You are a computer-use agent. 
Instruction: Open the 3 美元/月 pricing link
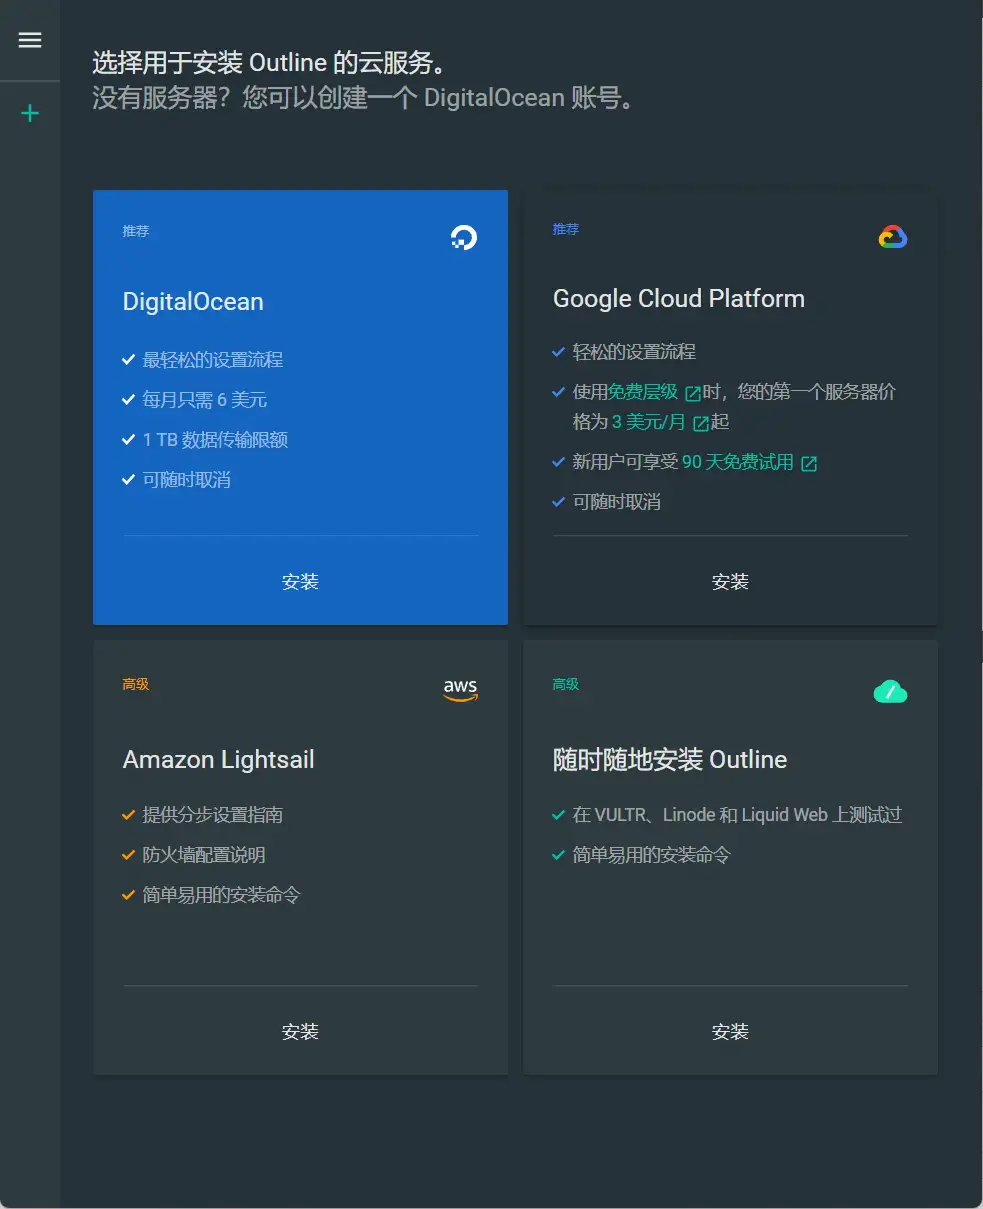(648, 422)
